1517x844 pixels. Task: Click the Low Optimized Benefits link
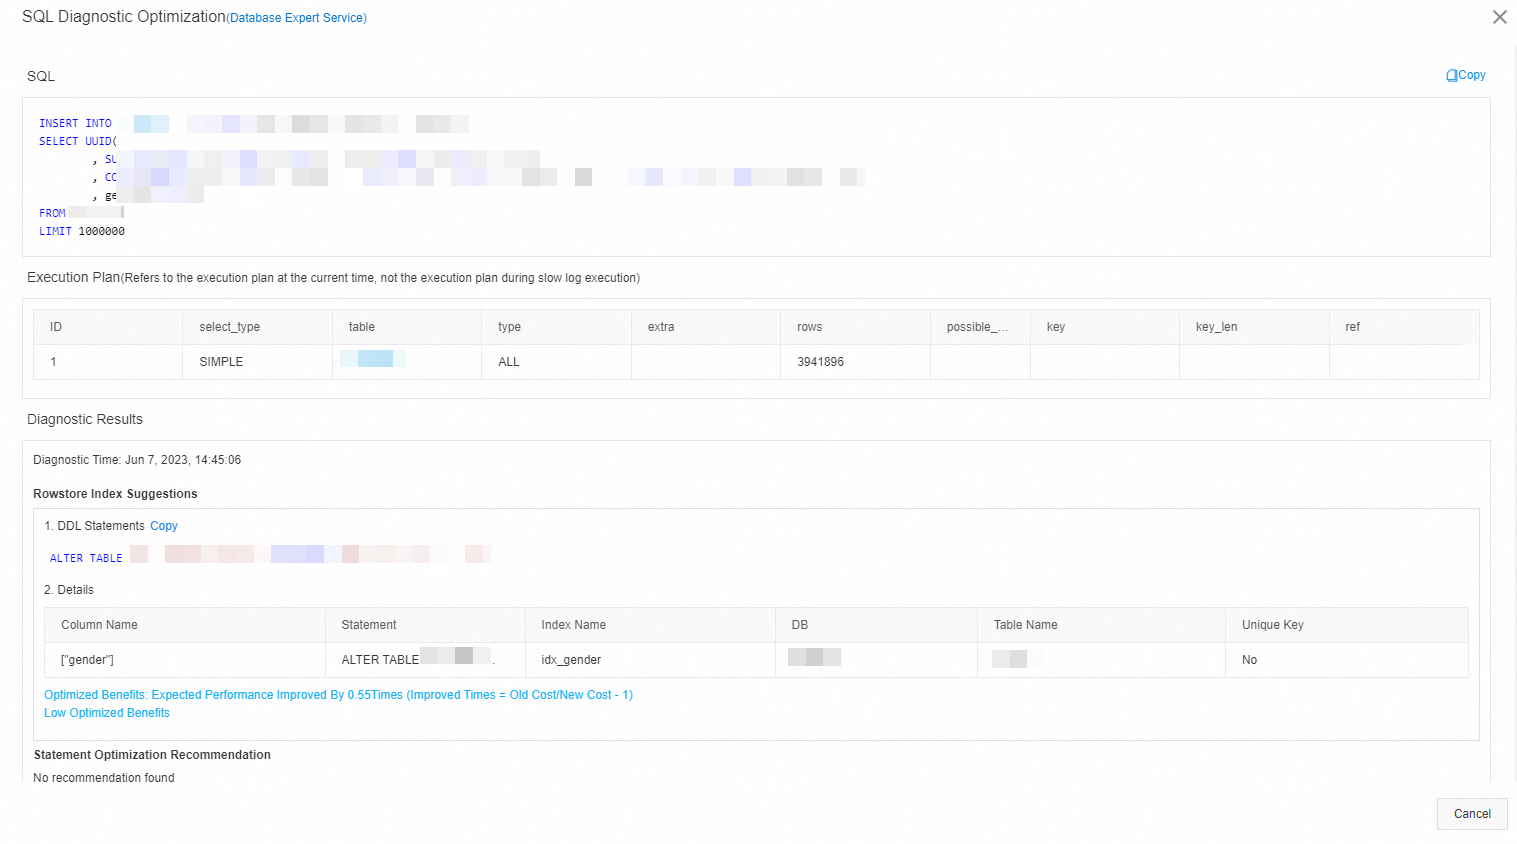coord(107,713)
